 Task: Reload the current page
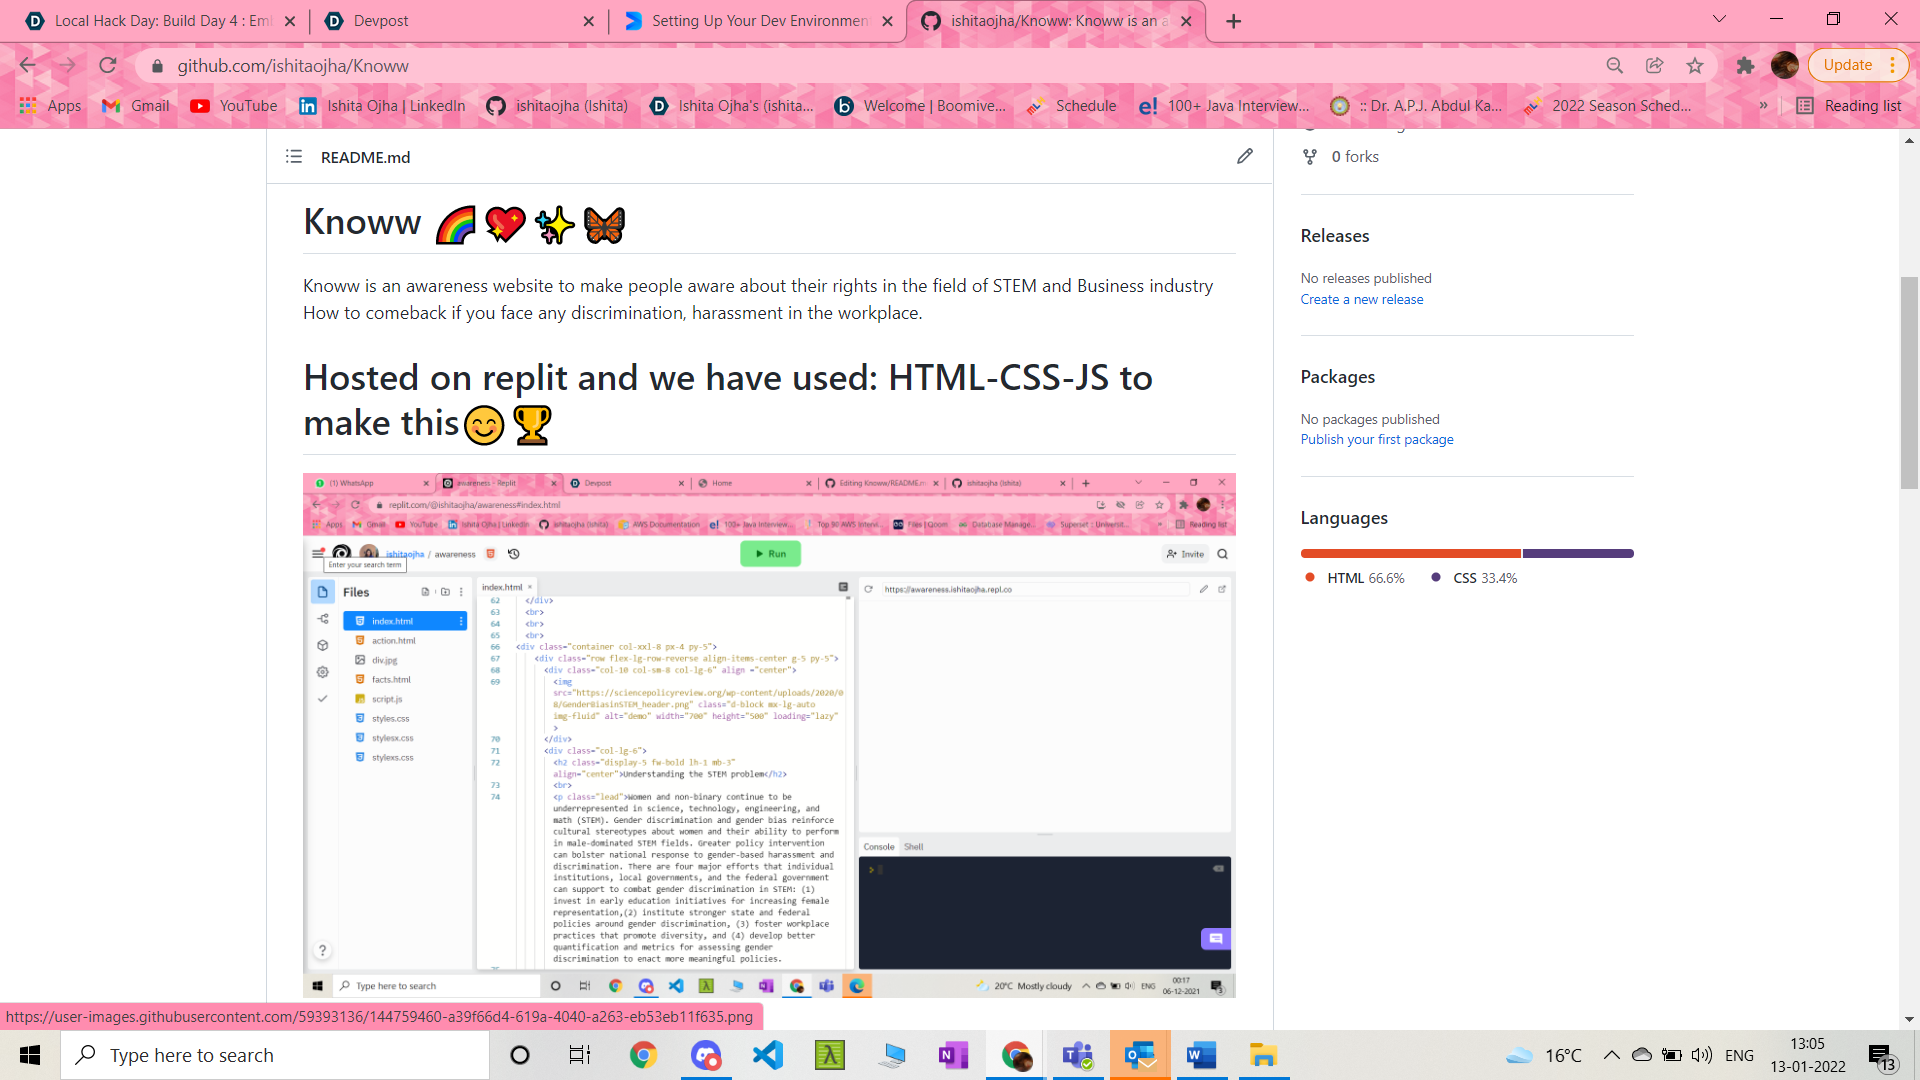[x=108, y=66]
